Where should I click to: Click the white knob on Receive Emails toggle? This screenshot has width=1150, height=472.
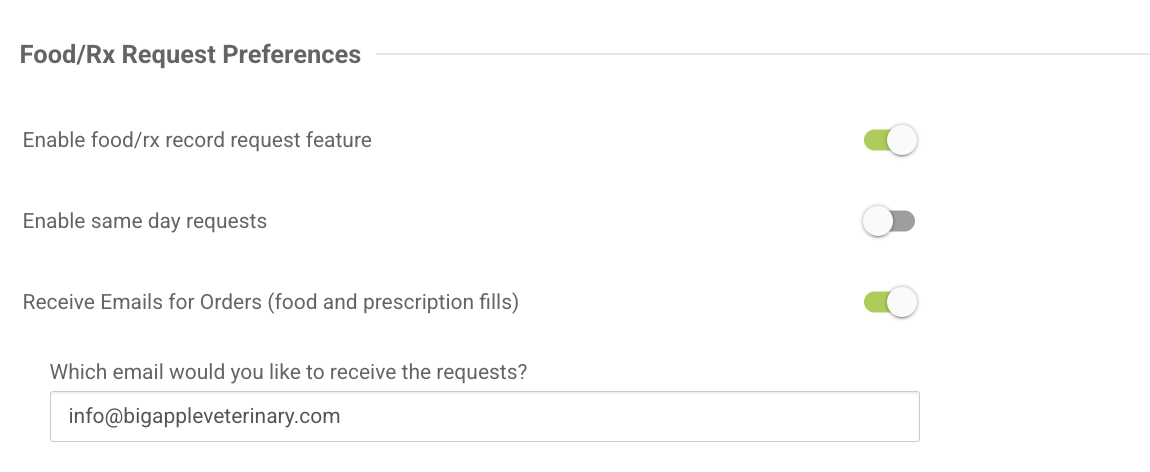tap(902, 301)
